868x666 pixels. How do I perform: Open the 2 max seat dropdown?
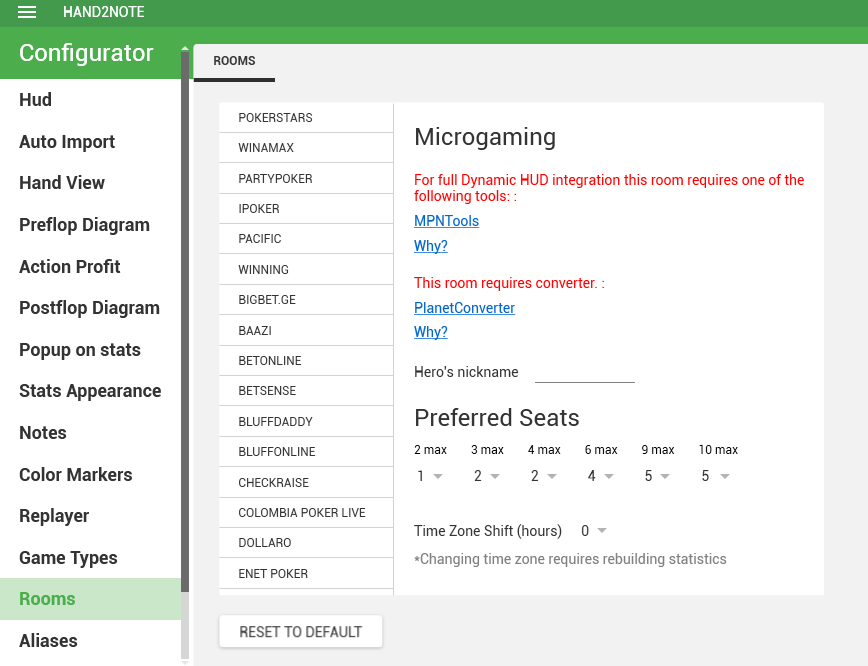coord(430,476)
